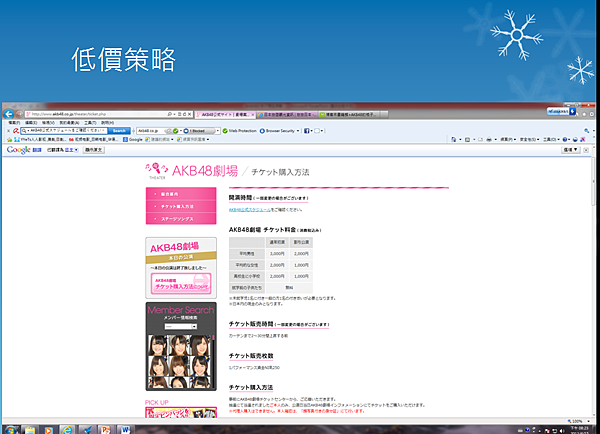
Task: Click the PICK UP banner image
Action: pos(181,413)
